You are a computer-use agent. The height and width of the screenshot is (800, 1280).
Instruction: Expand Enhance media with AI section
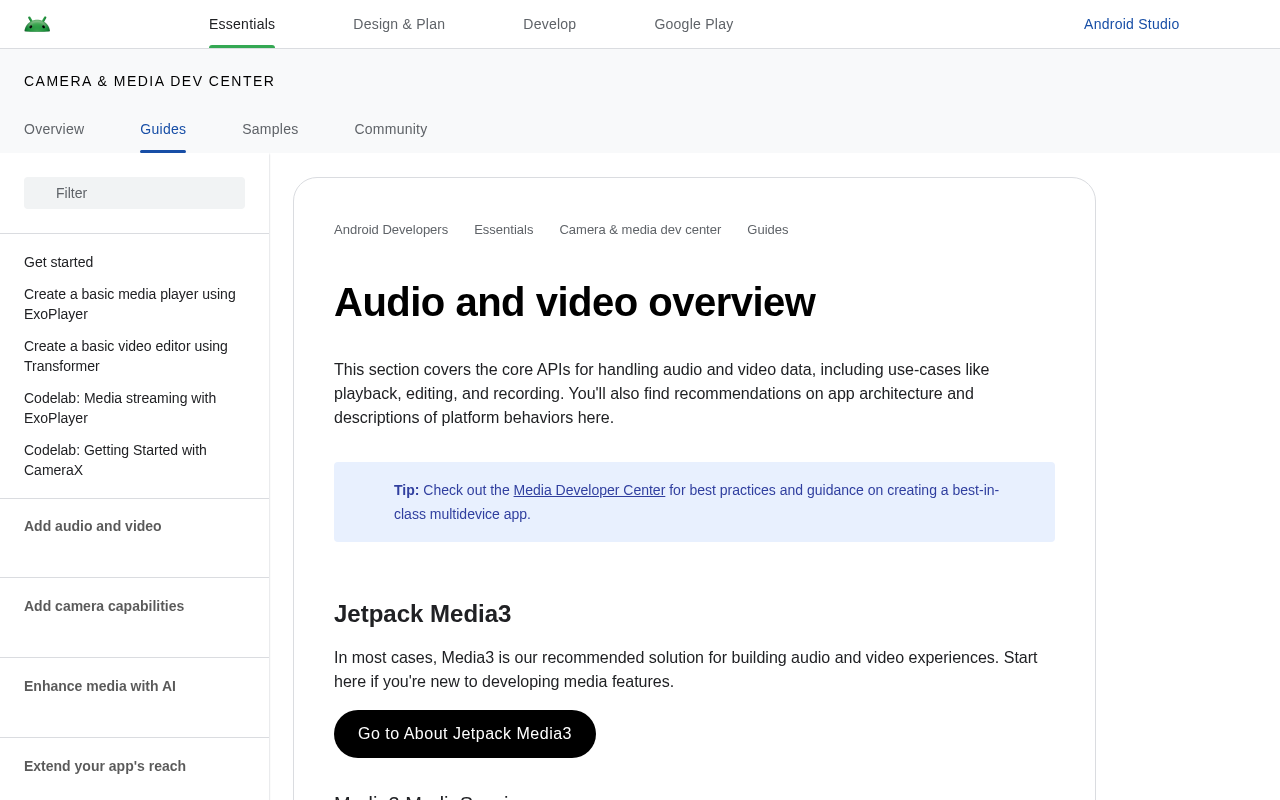click(100, 686)
